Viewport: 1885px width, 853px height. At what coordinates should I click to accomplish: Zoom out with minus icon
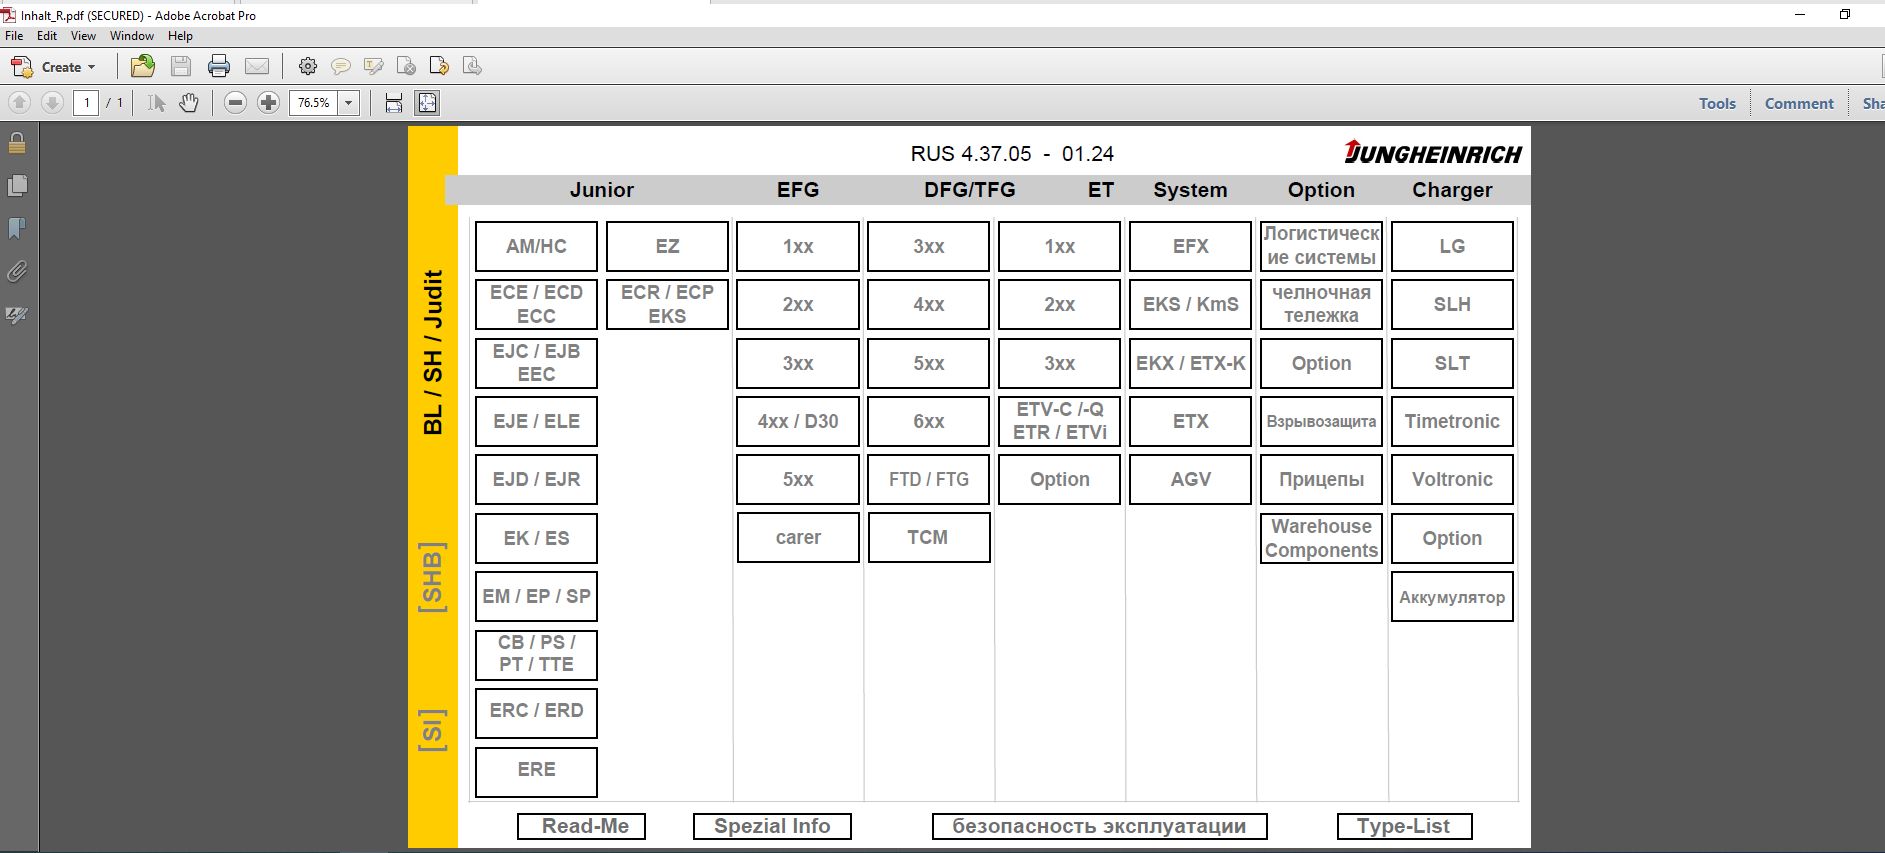point(235,102)
